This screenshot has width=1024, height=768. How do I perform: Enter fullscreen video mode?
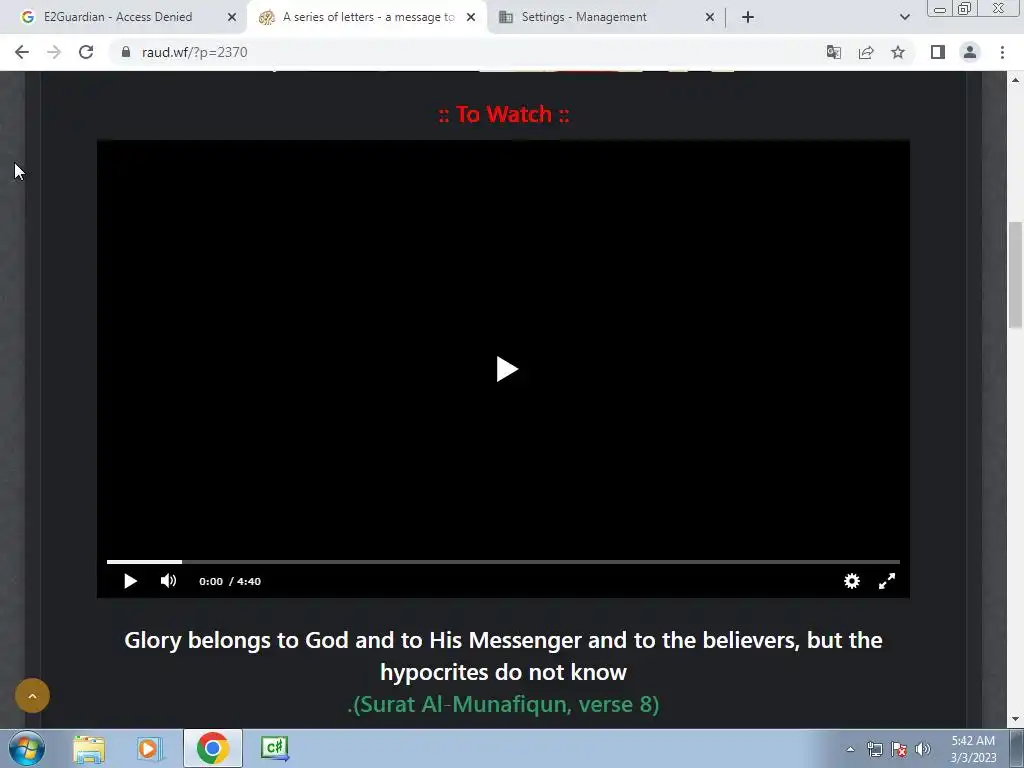[887, 581]
